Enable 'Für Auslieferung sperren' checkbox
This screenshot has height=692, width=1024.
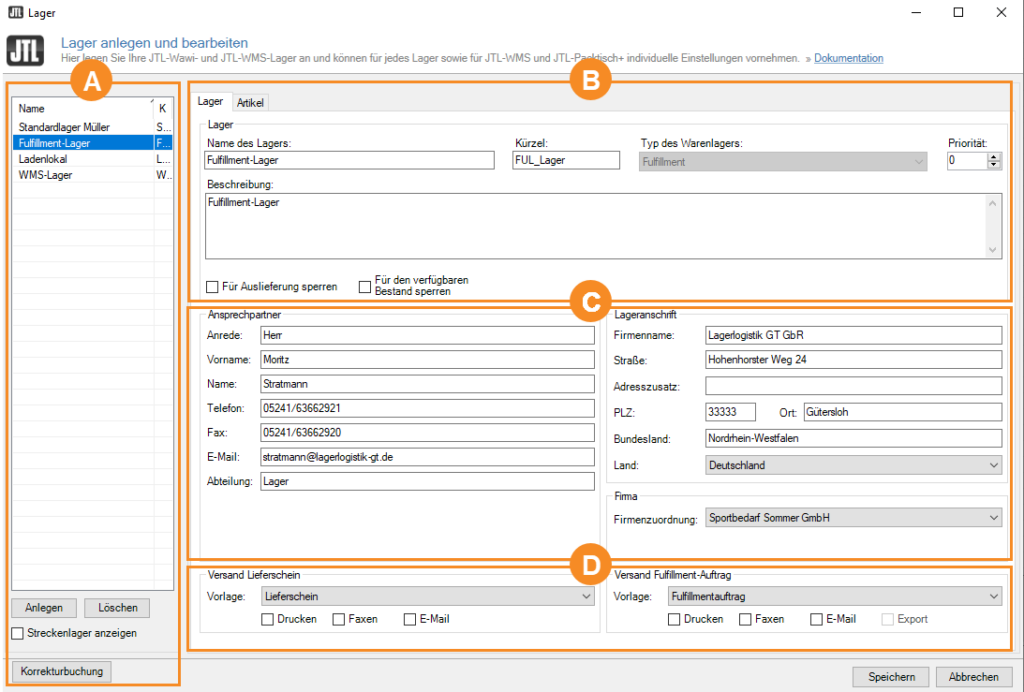tap(212, 287)
